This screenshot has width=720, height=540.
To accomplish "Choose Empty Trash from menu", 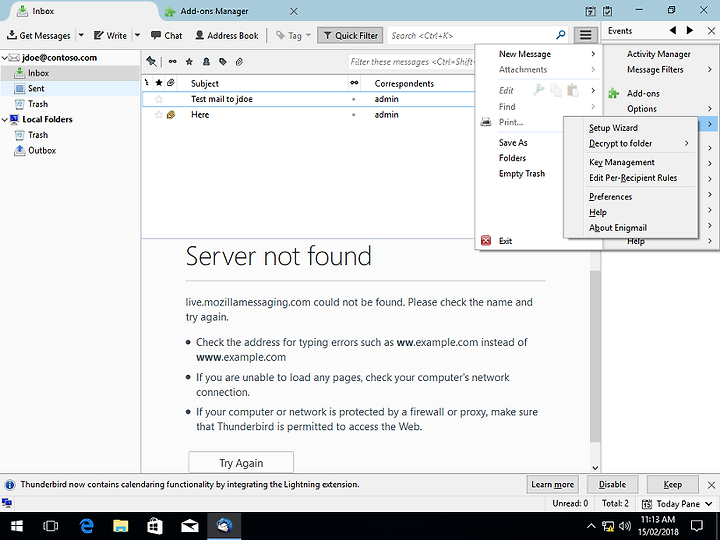I will [521, 174].
